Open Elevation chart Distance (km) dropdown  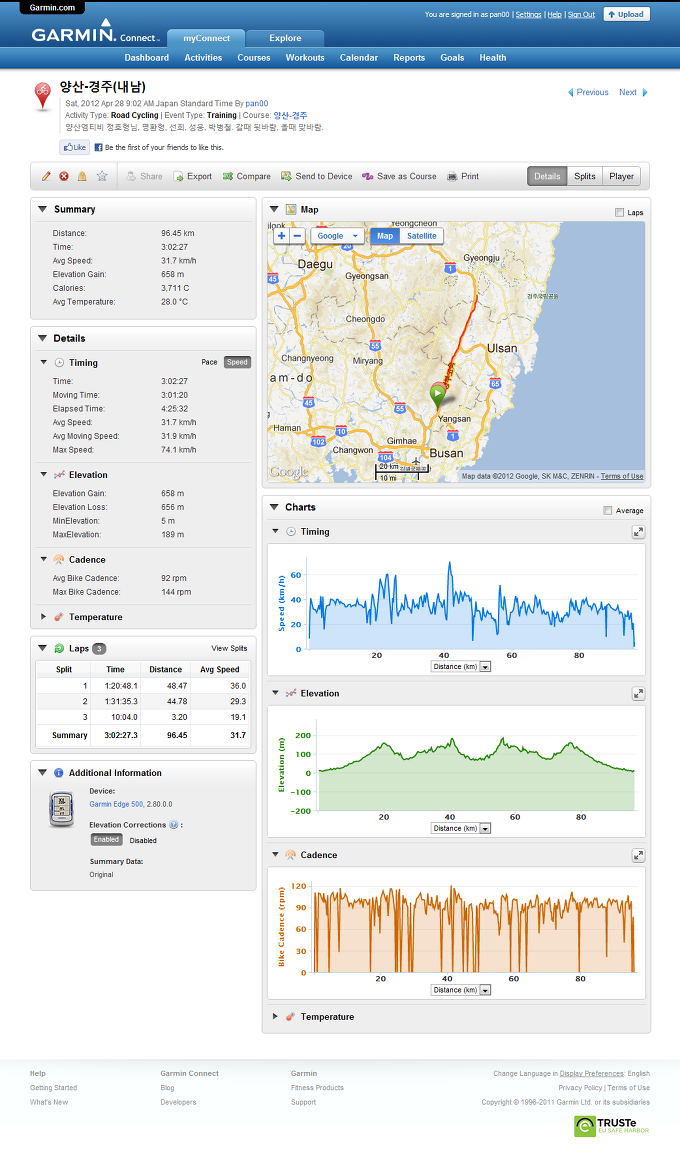click(461, 829)
